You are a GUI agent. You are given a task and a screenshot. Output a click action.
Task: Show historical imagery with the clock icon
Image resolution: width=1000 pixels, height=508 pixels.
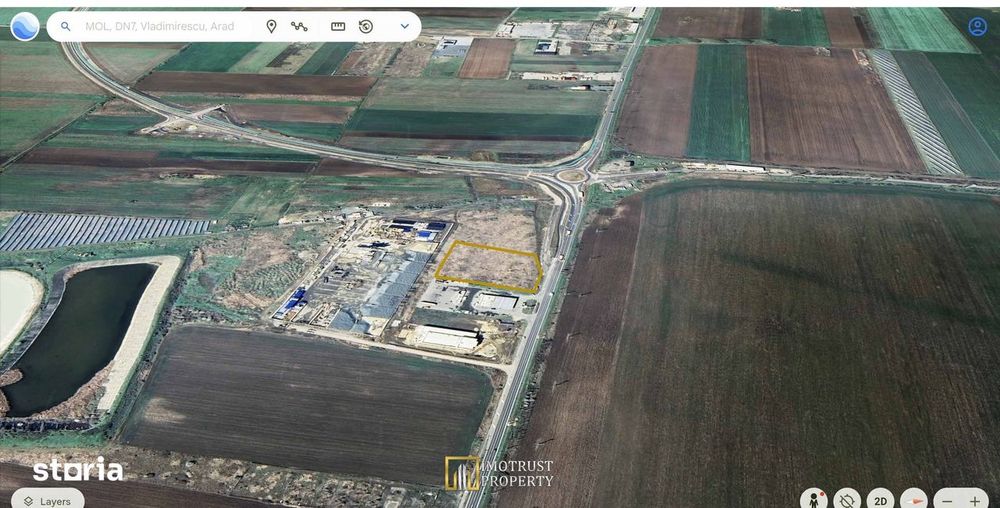[x=366, y=27]
